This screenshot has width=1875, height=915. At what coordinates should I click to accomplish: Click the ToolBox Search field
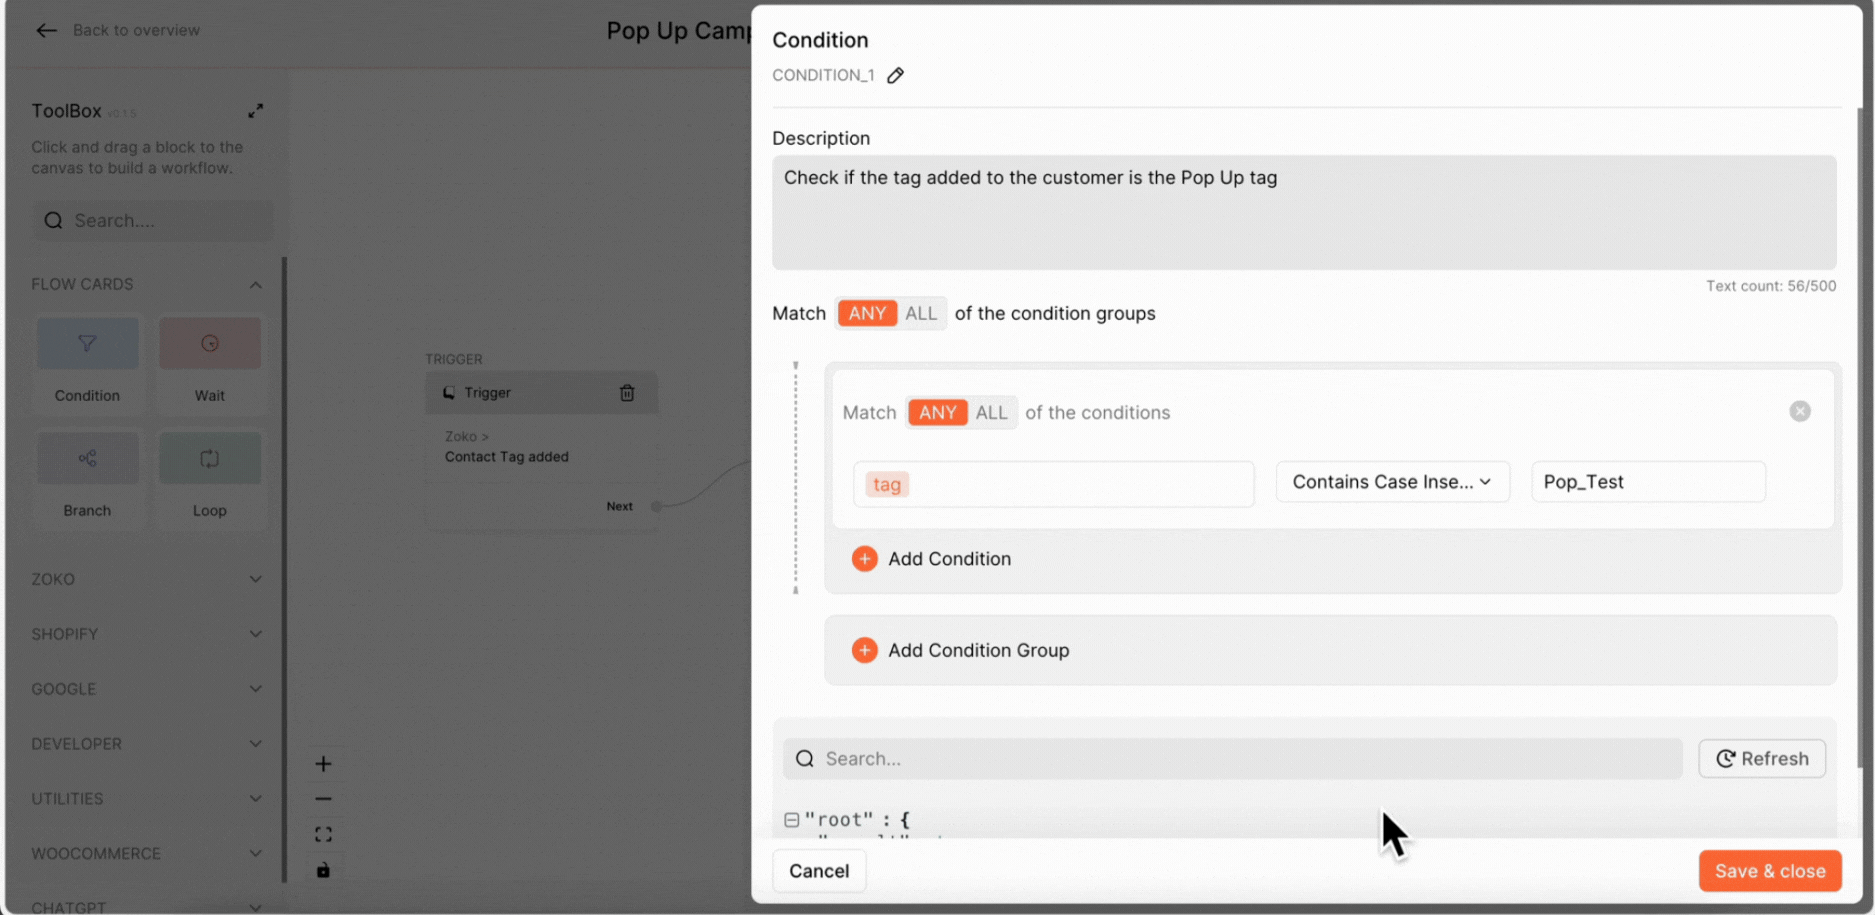[x=153, y=221]
